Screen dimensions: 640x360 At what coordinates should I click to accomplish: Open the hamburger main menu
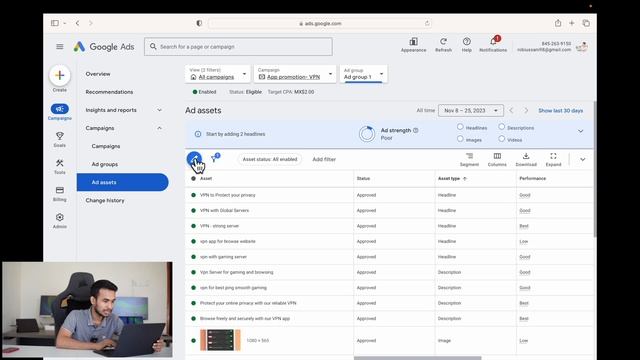(x=60, y=47)
